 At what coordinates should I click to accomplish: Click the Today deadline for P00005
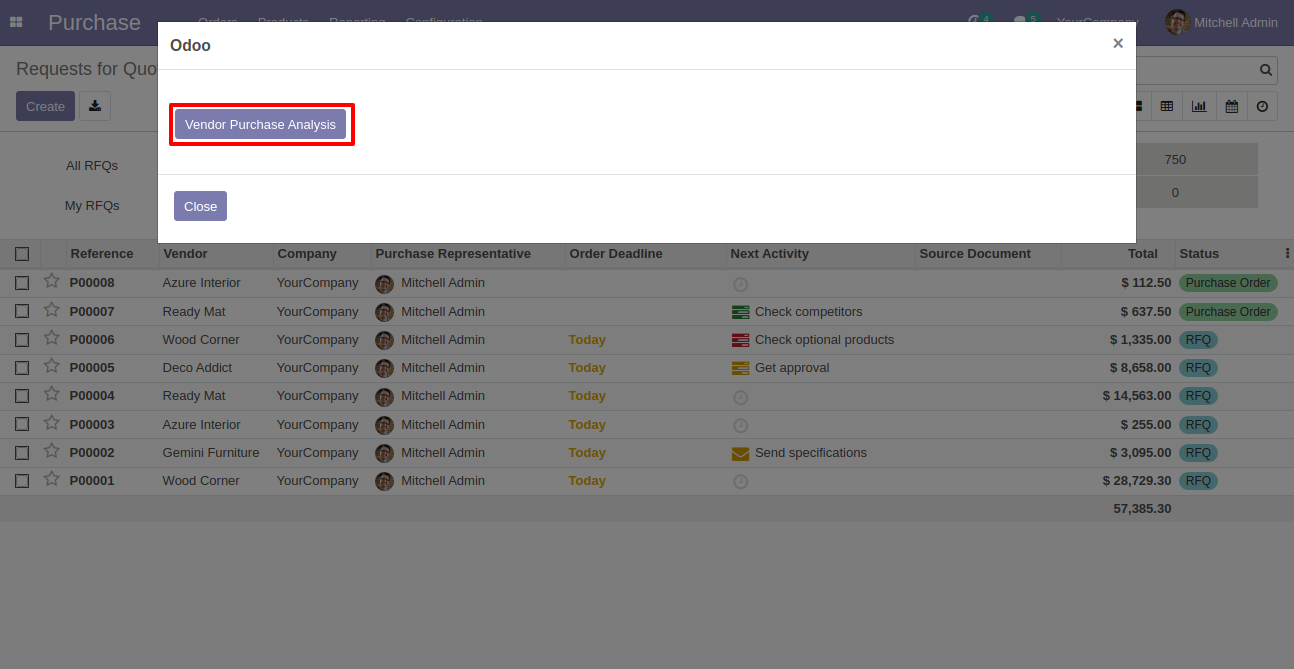[x=587, y=368]
